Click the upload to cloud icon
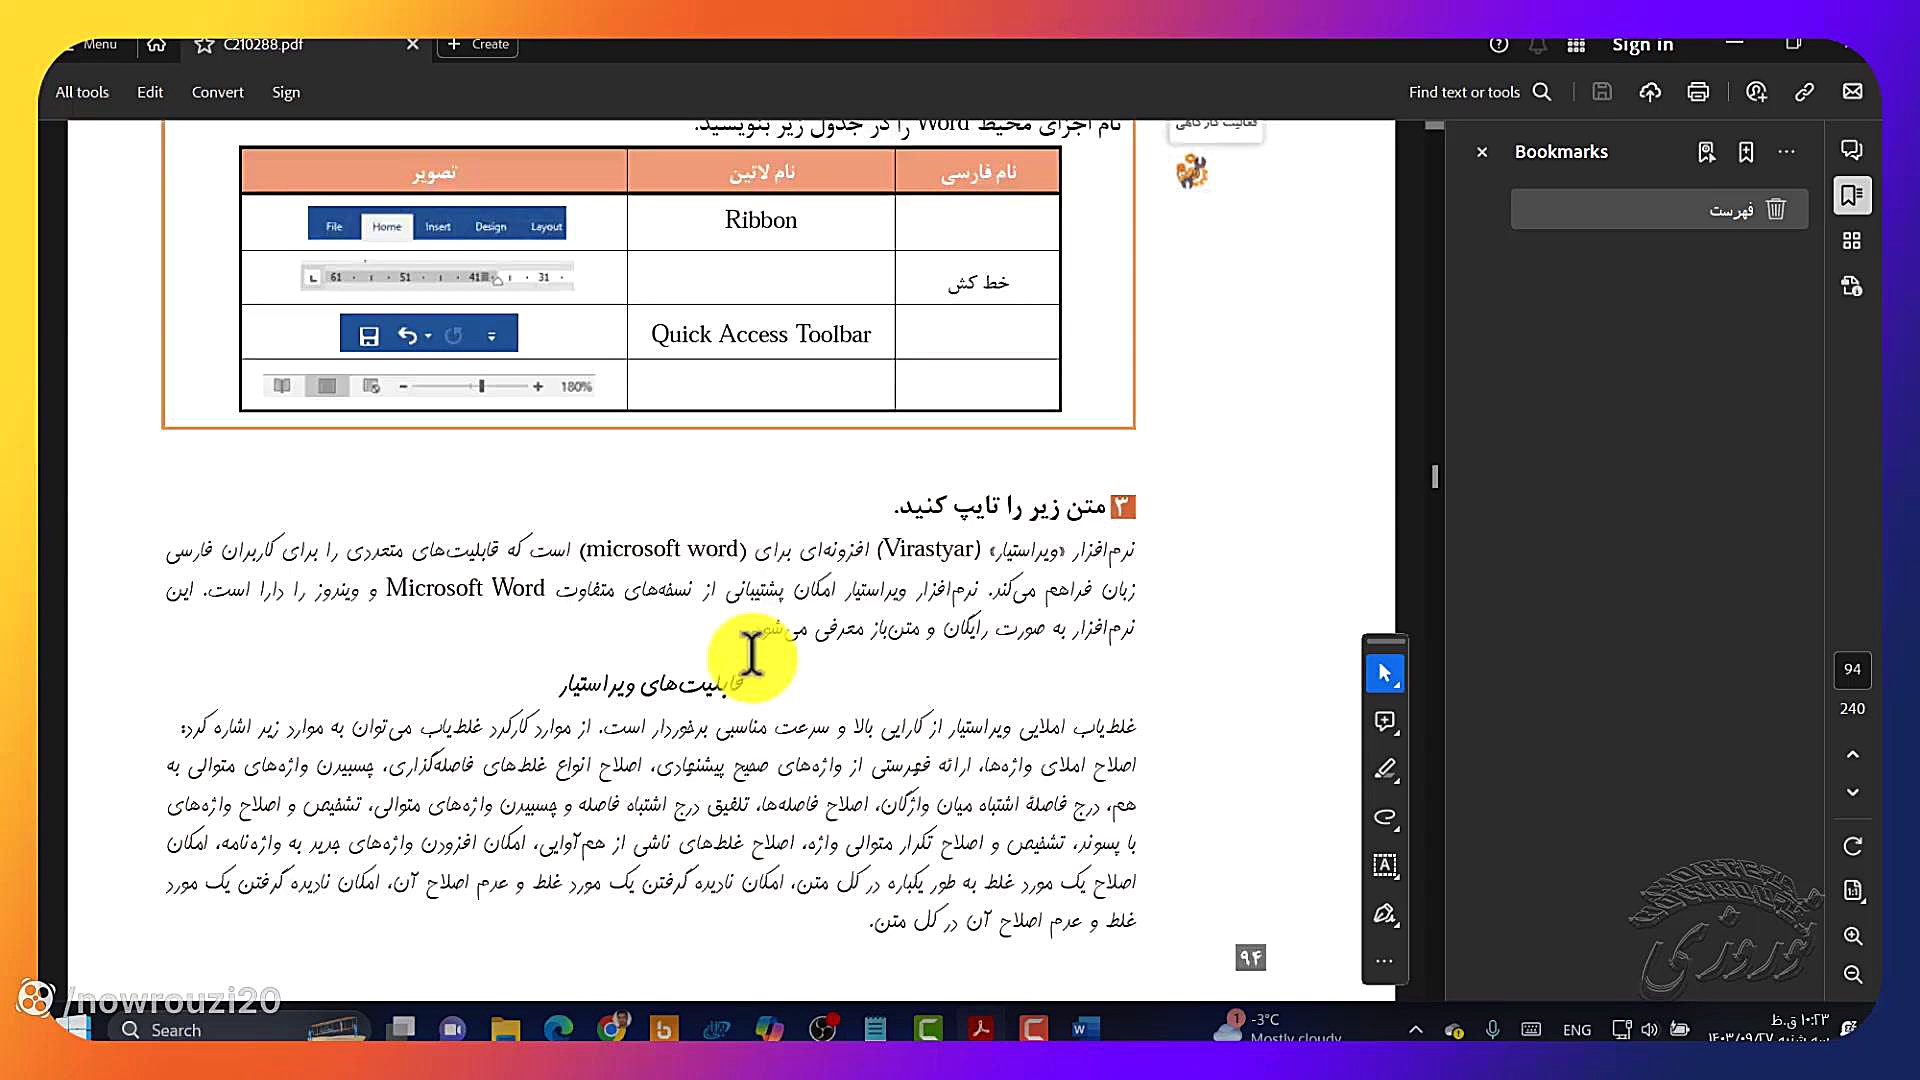Screen dimensions: 1920x1080 point(1650,92)
